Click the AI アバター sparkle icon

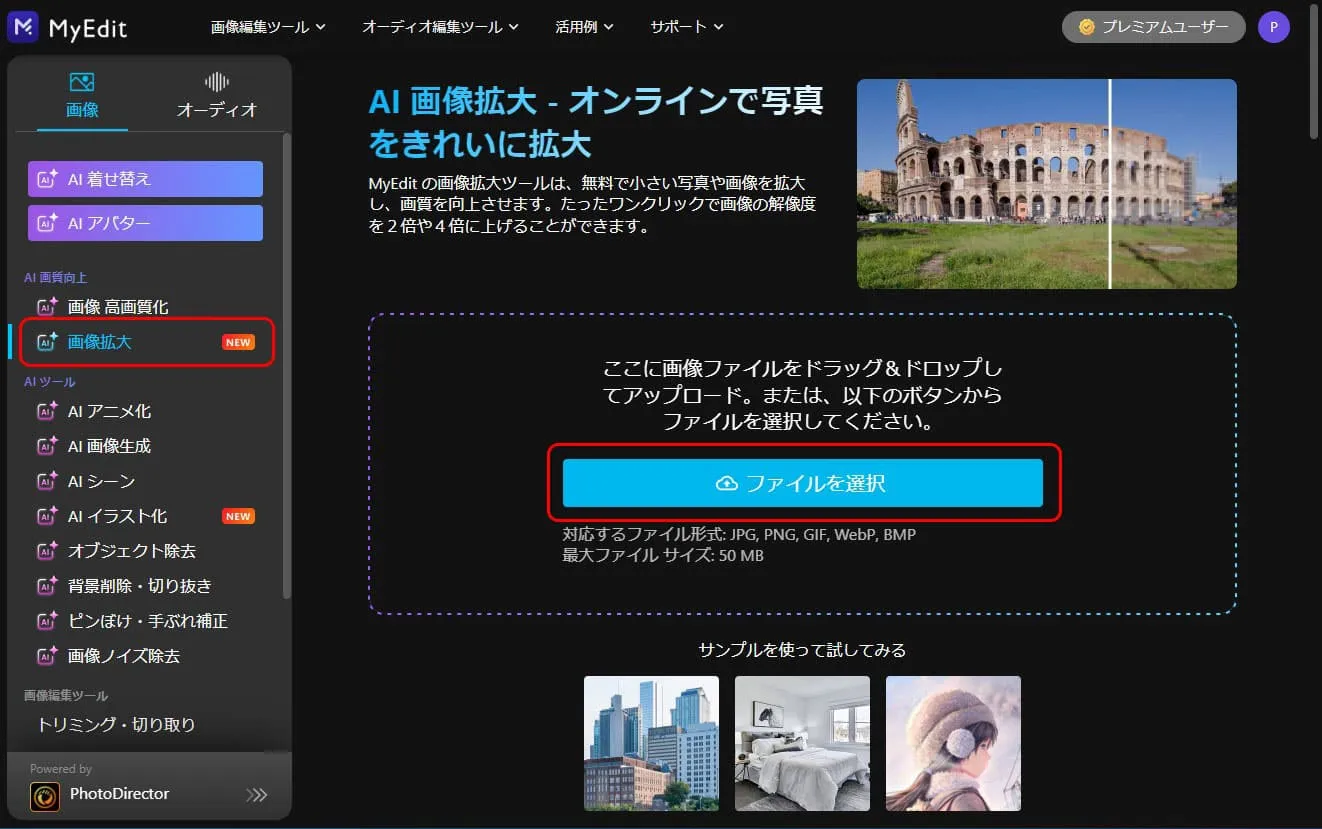click(47, 223)
